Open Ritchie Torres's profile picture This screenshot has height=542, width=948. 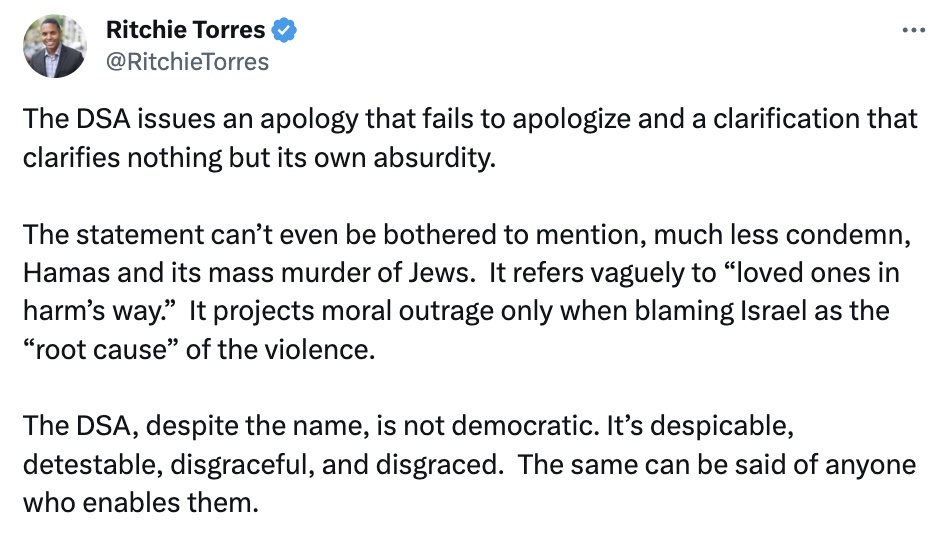tap(54, 46)
